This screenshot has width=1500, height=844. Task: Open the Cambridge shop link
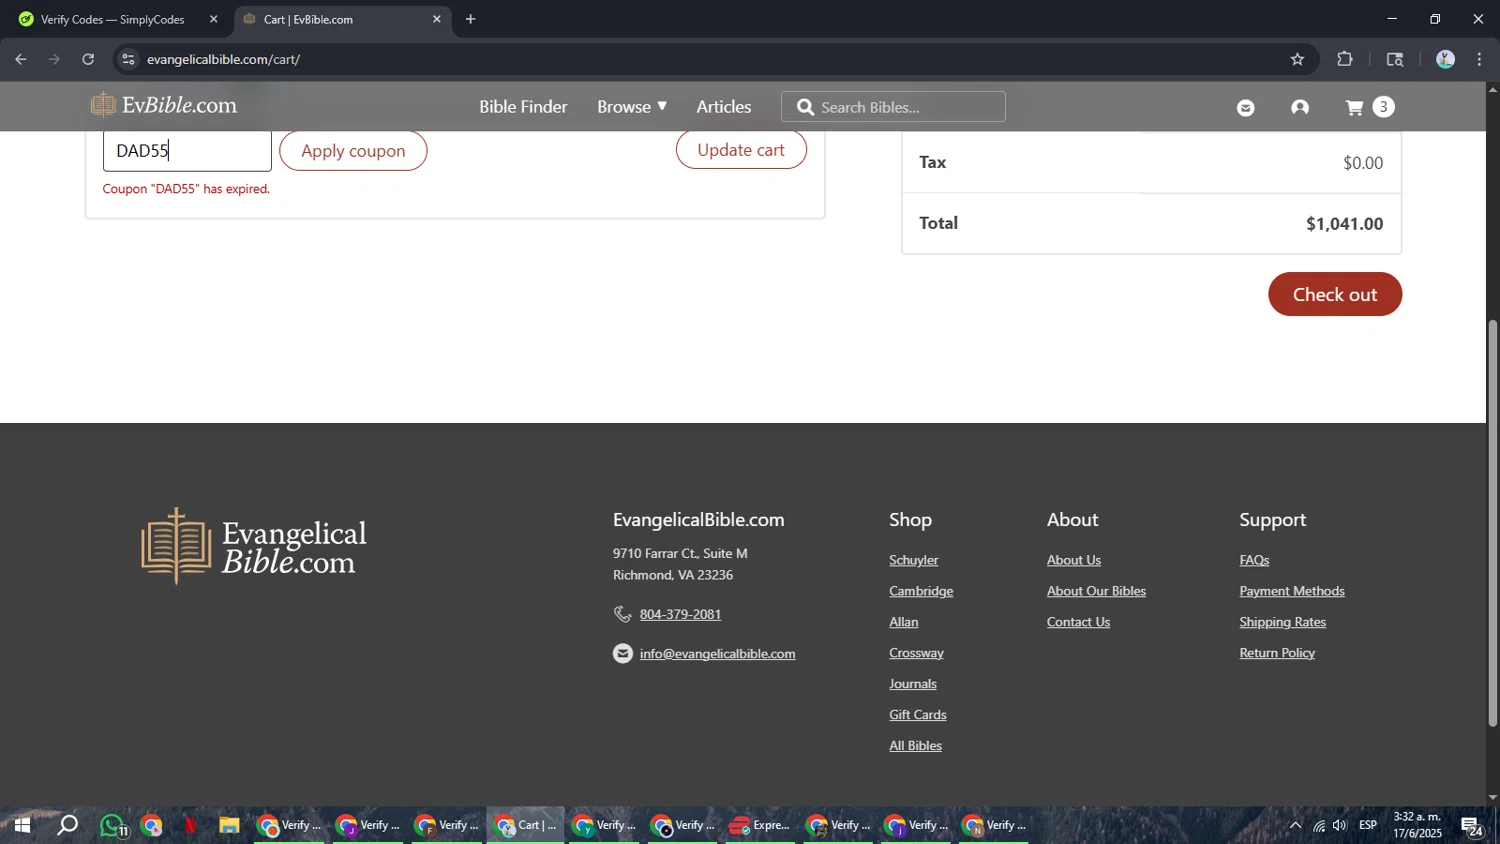point(921,591)
